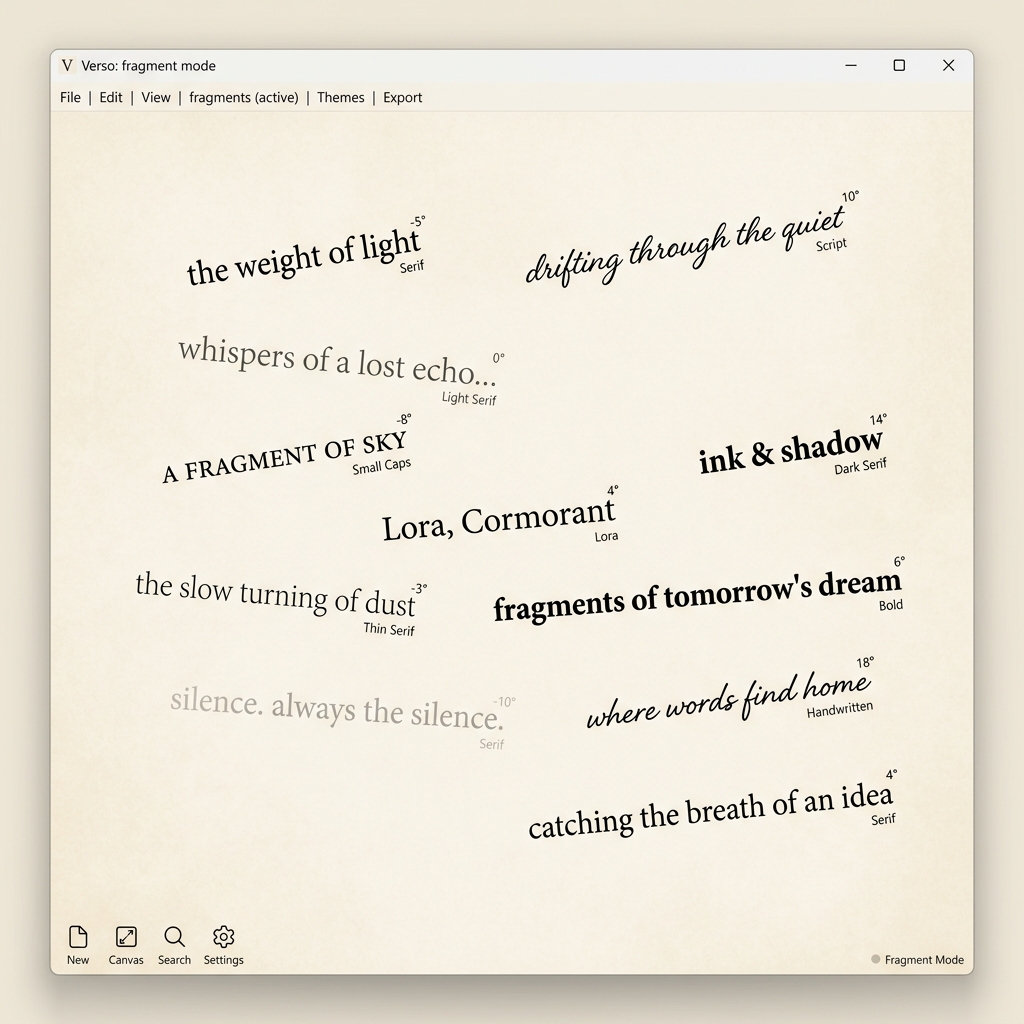Open the Edit menu
The width and height of the screenshot is (1024, 1024).
click(110, 97)
